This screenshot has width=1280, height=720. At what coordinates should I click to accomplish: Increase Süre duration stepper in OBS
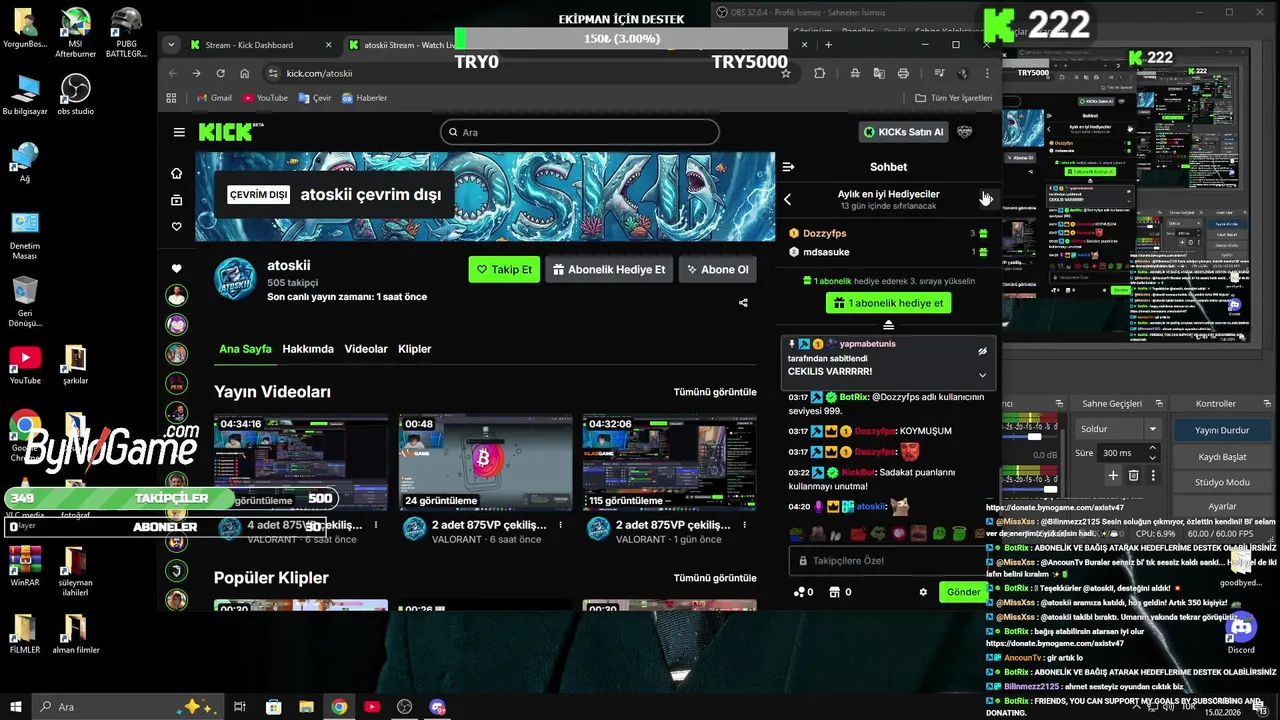(x=1151, y=449)
